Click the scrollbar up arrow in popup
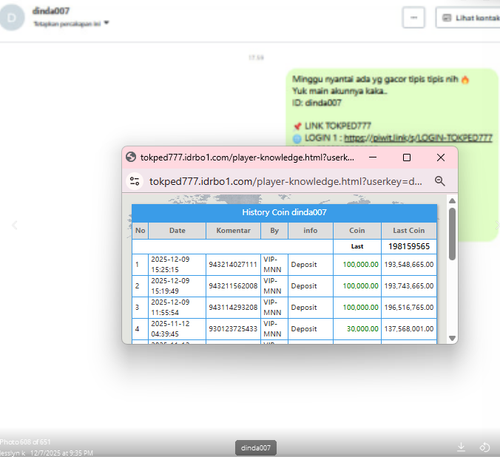 452,201
